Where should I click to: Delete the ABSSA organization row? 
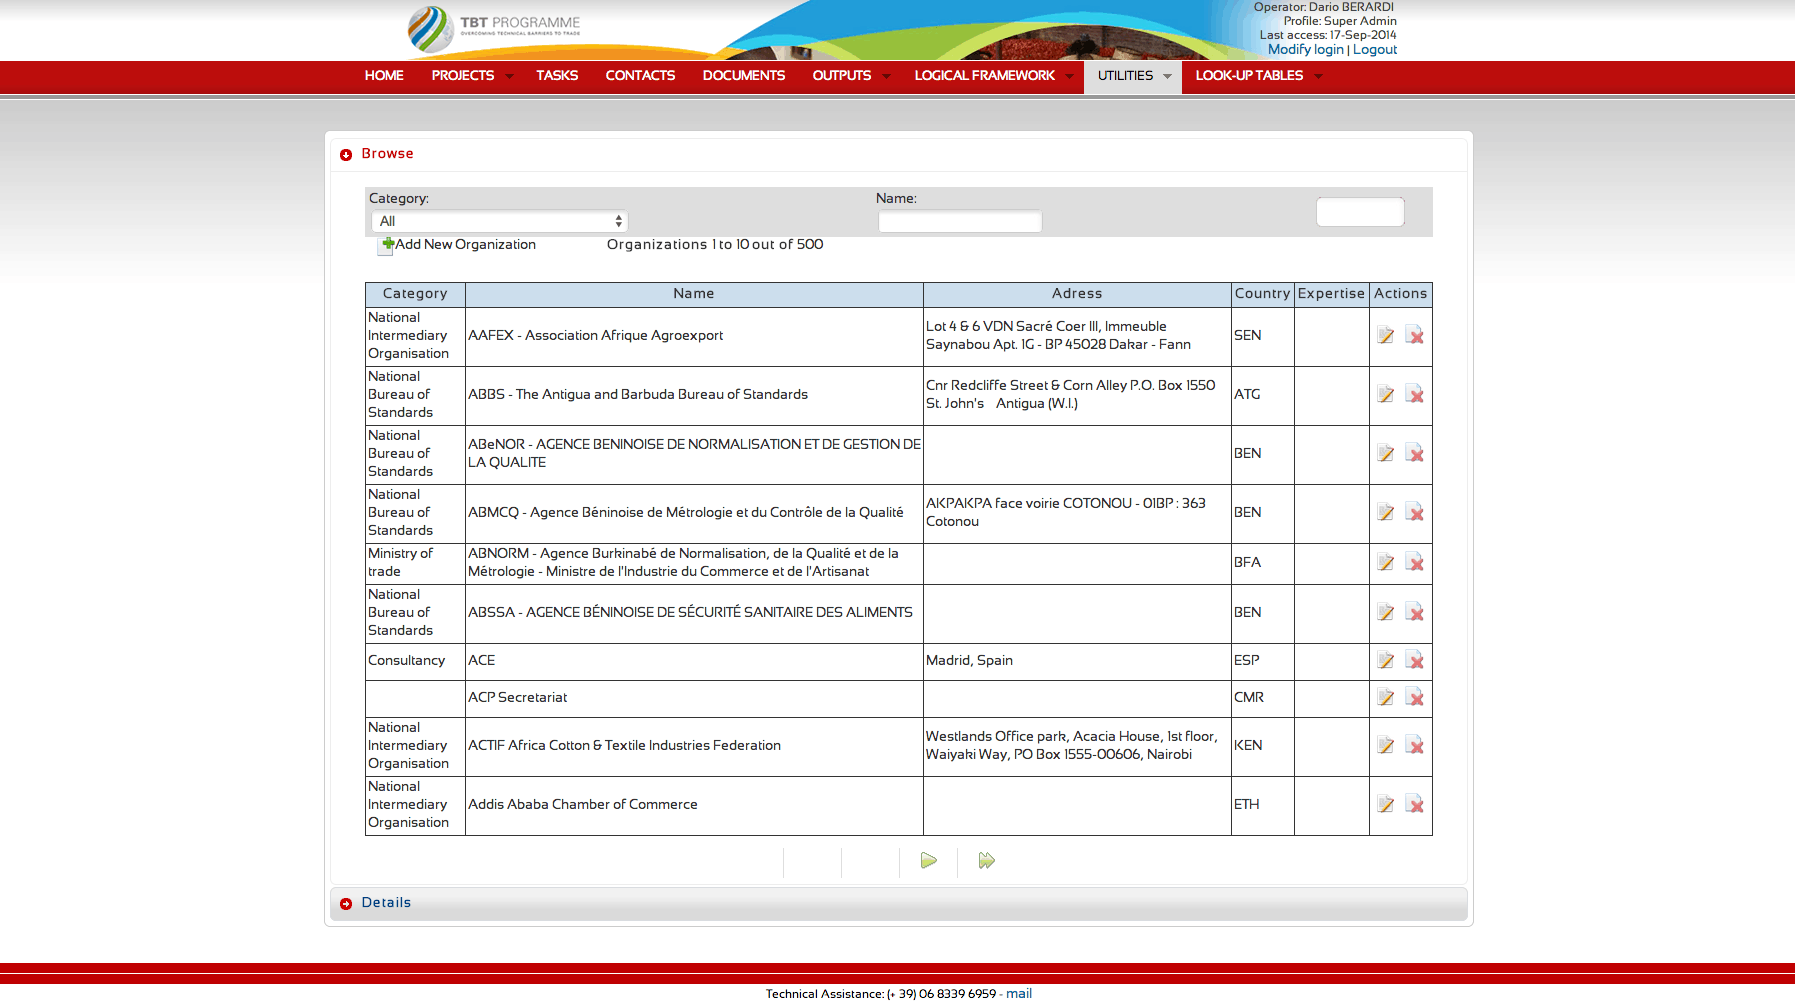(x=1414, y=612)
